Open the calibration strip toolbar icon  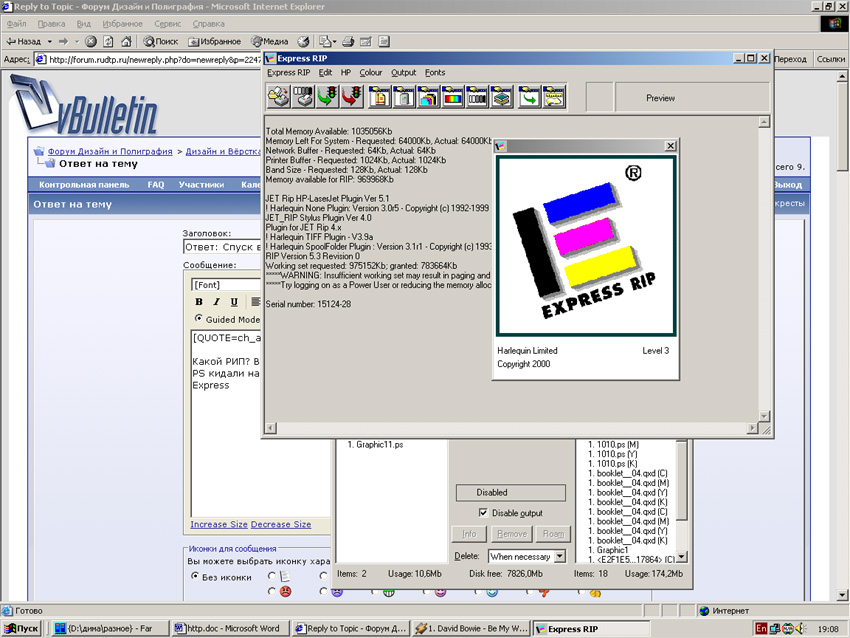(x=477, y=96)
